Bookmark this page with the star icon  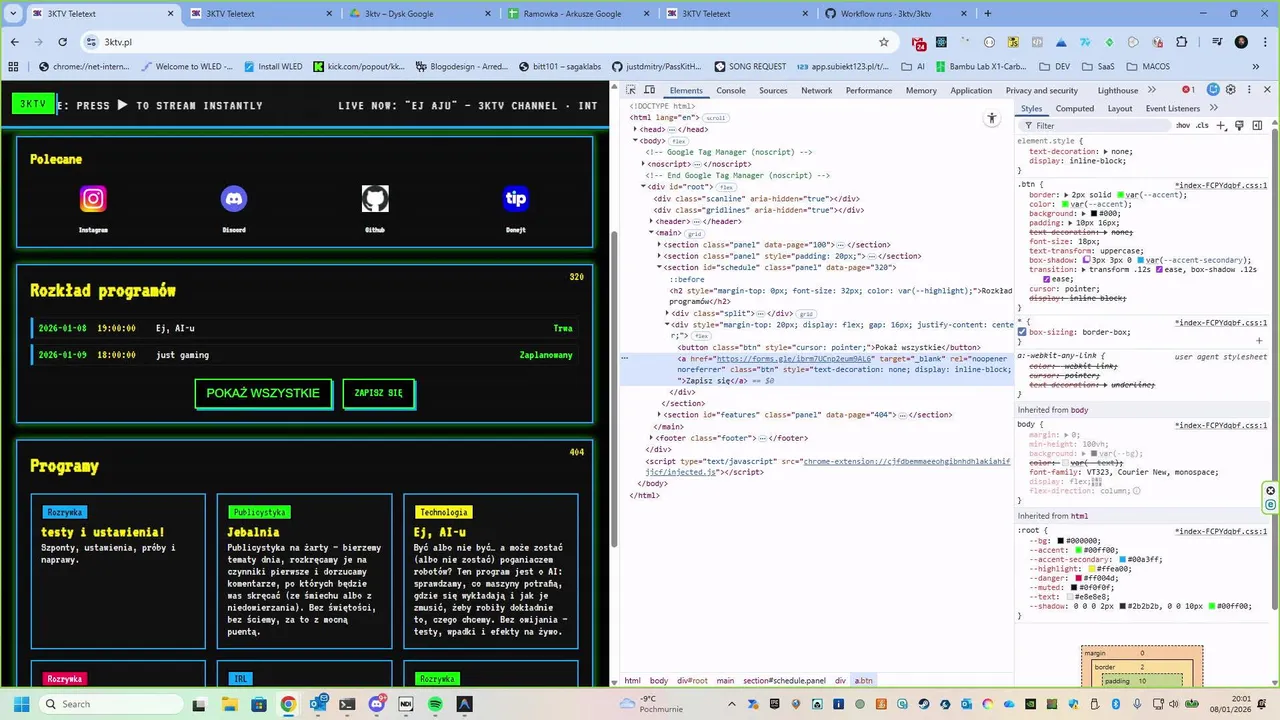click(x=884, y=42)
